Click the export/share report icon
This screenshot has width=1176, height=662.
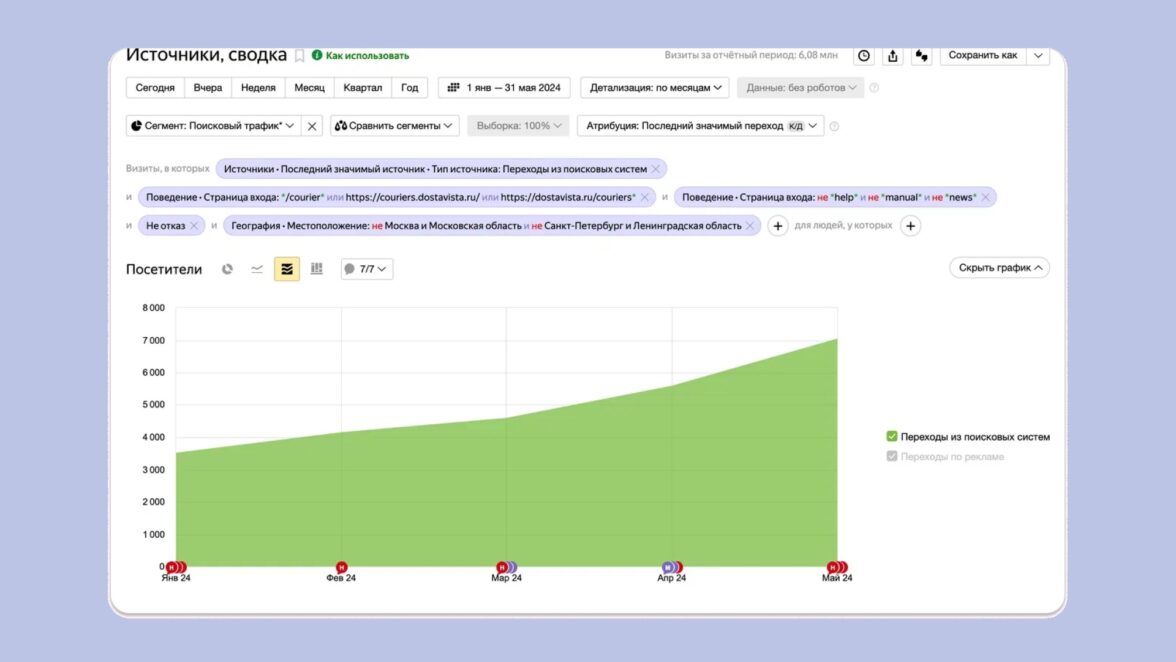pos(893,56)
